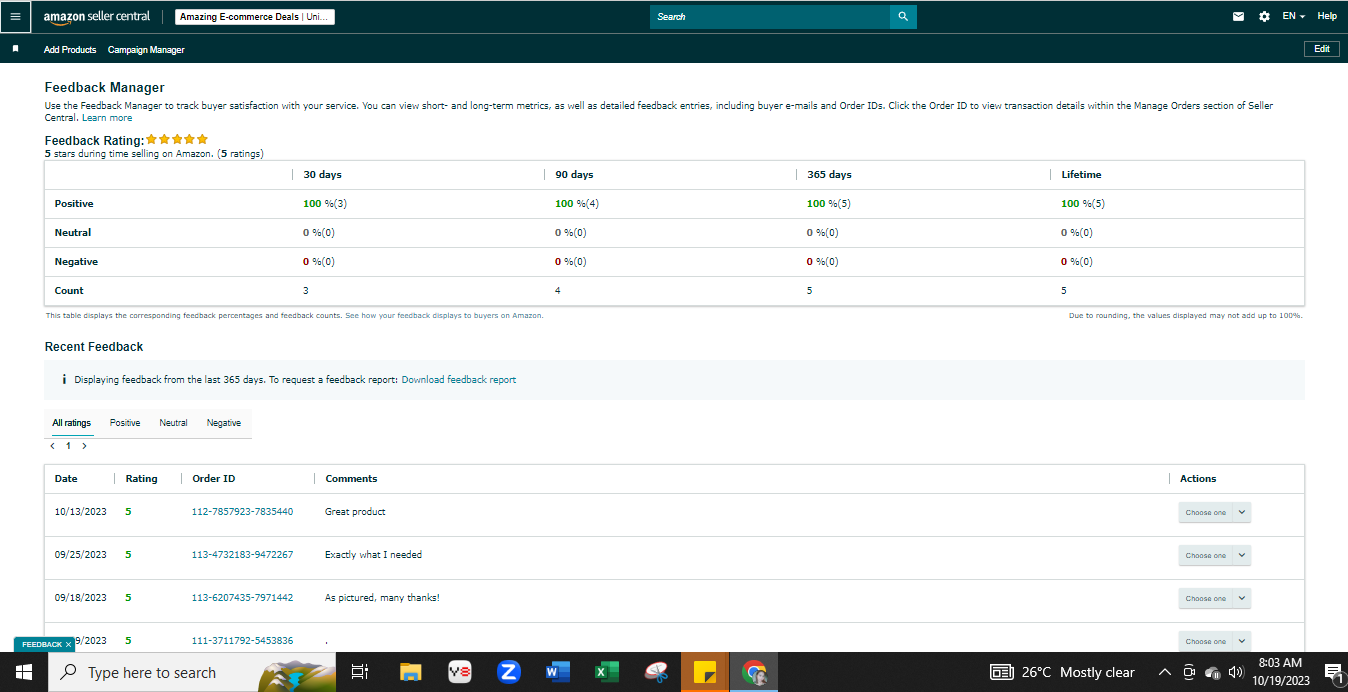Follow the Learn more link
Viewport: 1348px width, 692px height.
(107, 118)
